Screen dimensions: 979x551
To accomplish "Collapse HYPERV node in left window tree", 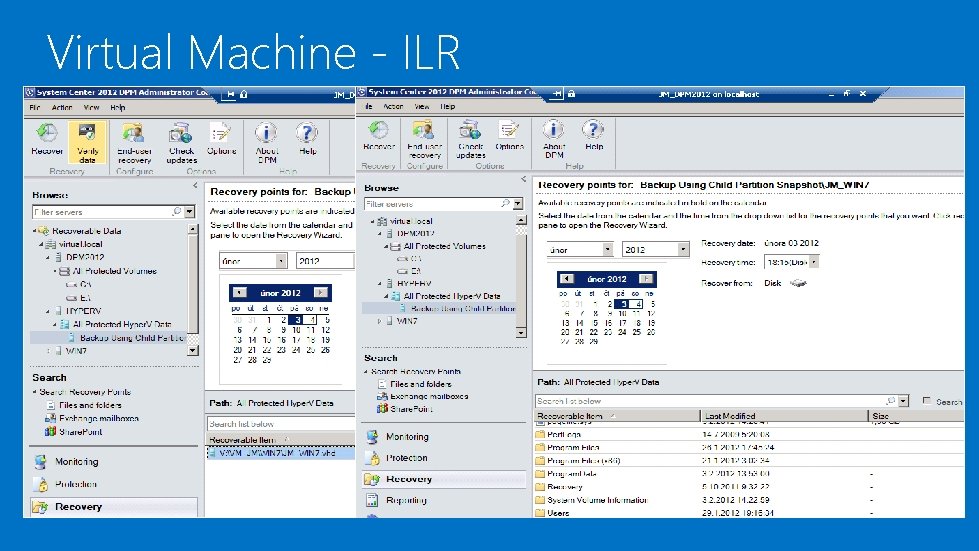I will 48,311.
